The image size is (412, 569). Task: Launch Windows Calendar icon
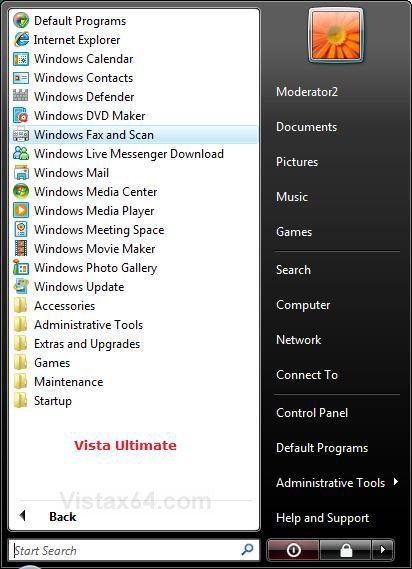pyautogui.click(x=21, y=59)
